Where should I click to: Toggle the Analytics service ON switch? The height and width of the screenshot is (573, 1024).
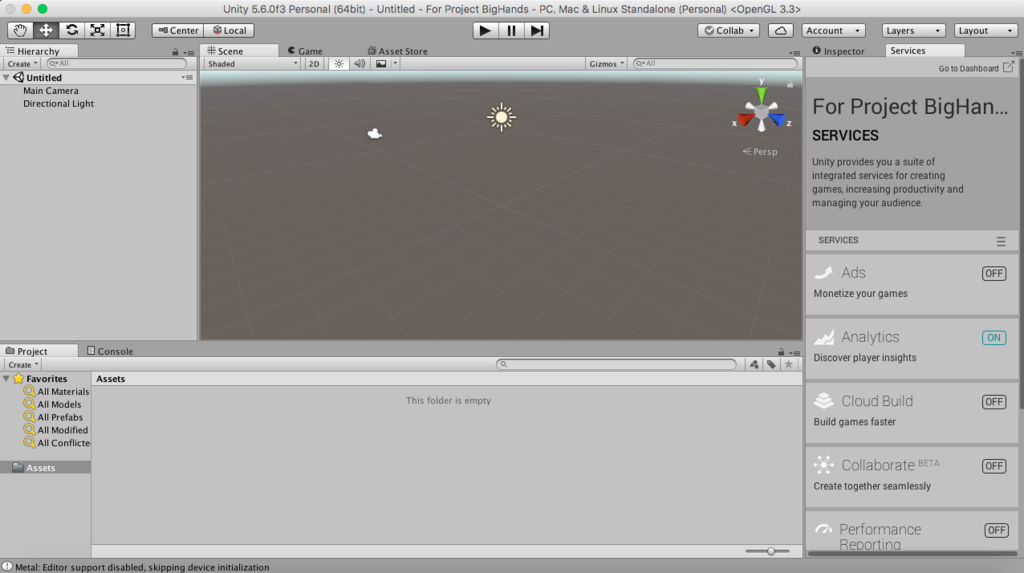[994, 338]
